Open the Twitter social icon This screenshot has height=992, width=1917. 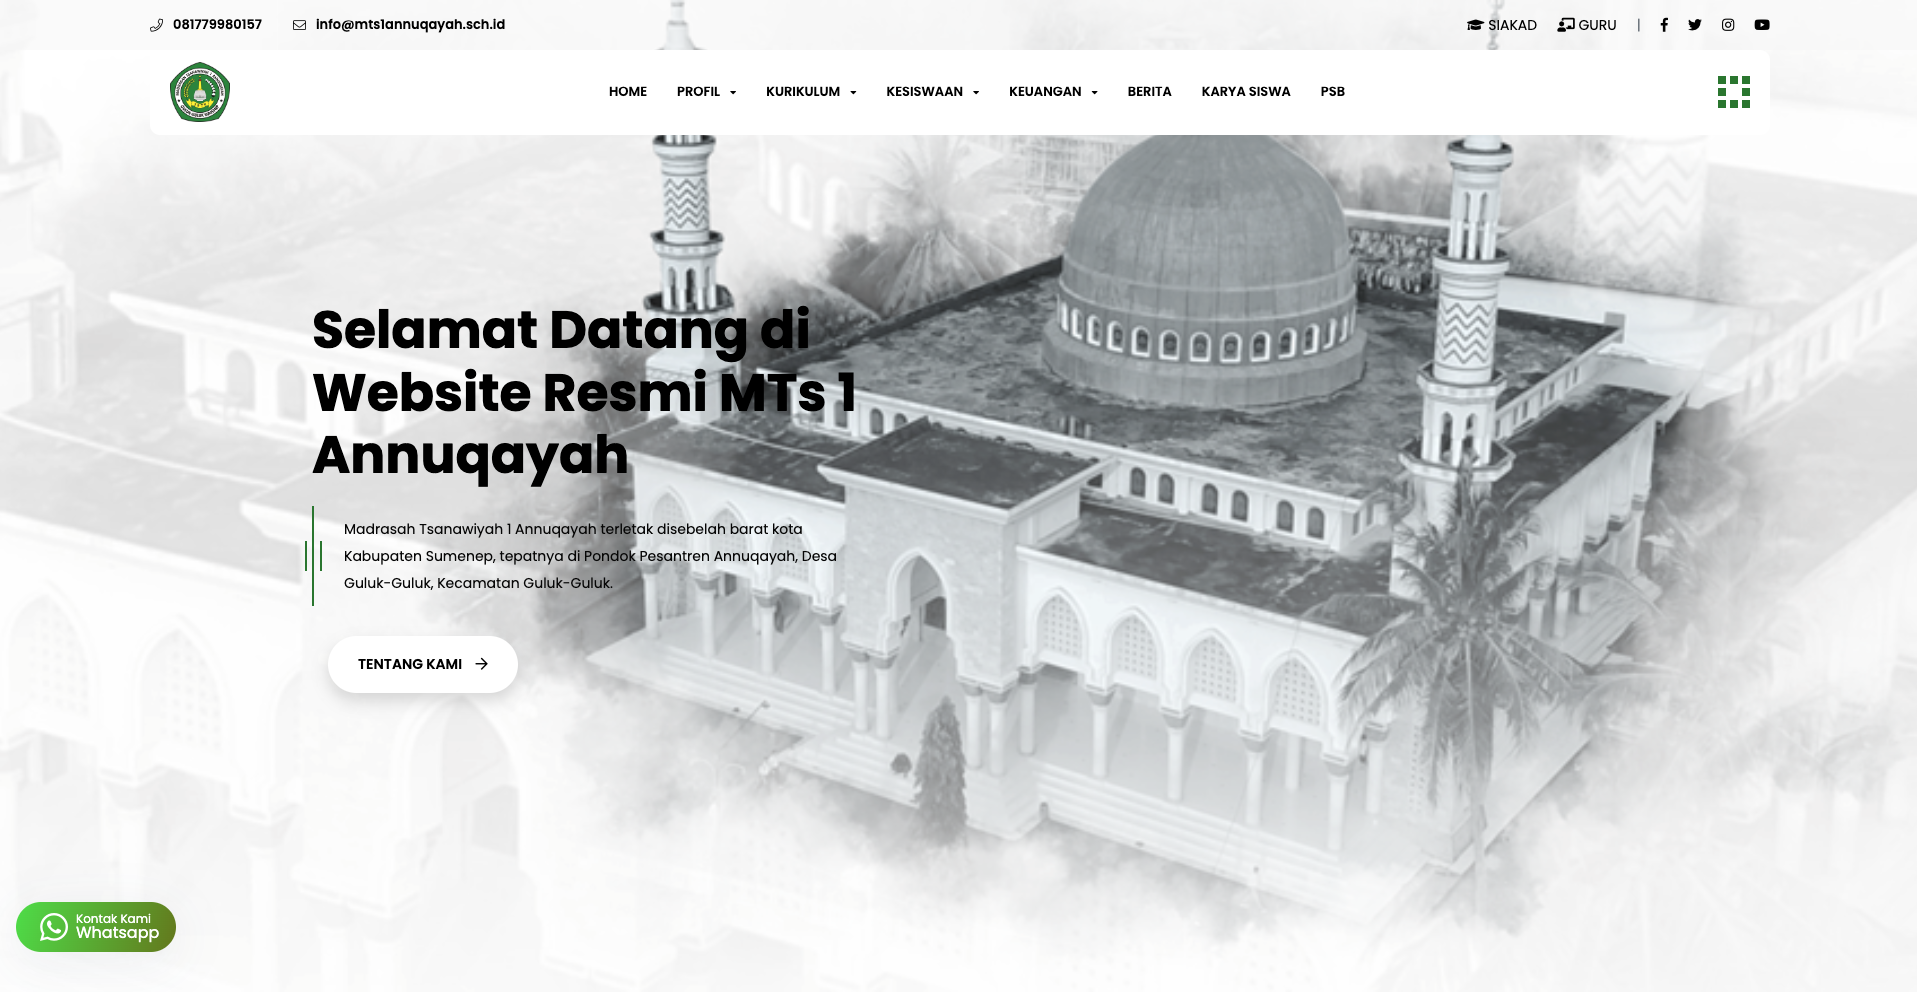coord(1695,25)
